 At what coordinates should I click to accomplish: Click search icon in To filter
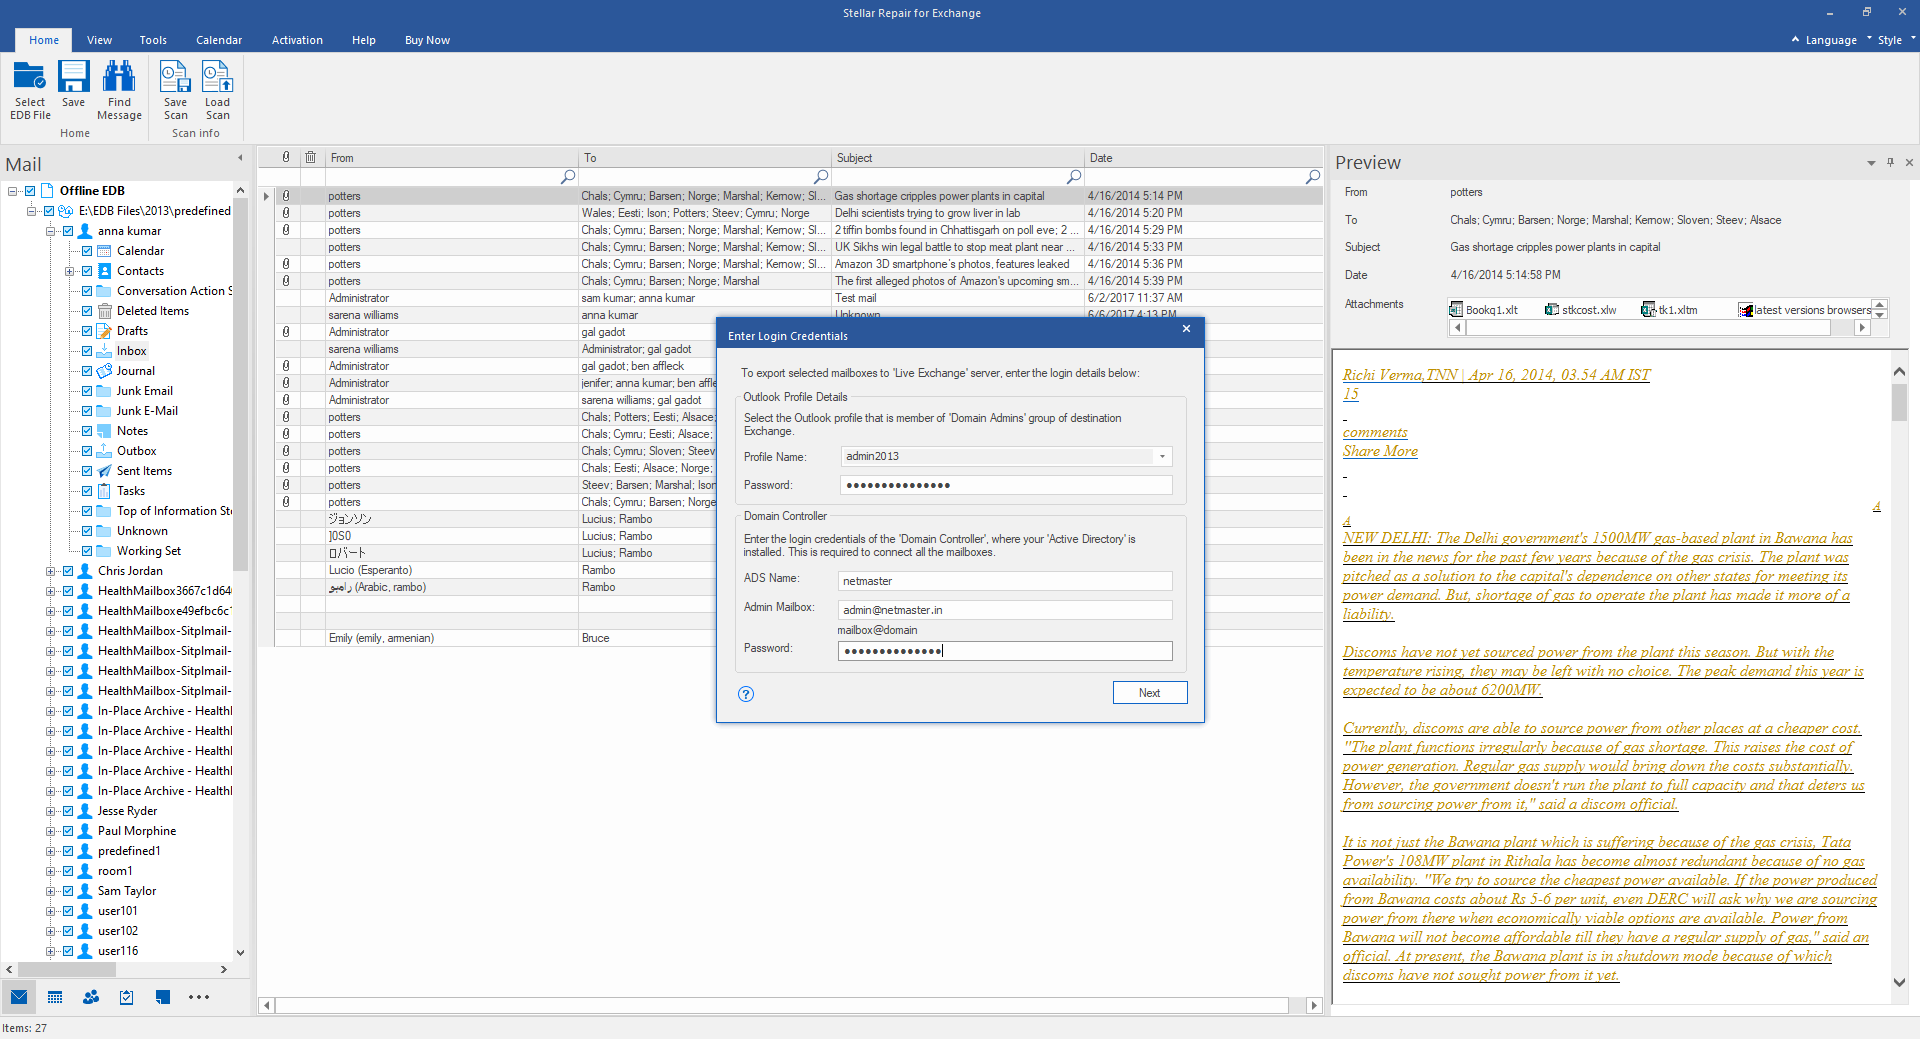(821, 176)
